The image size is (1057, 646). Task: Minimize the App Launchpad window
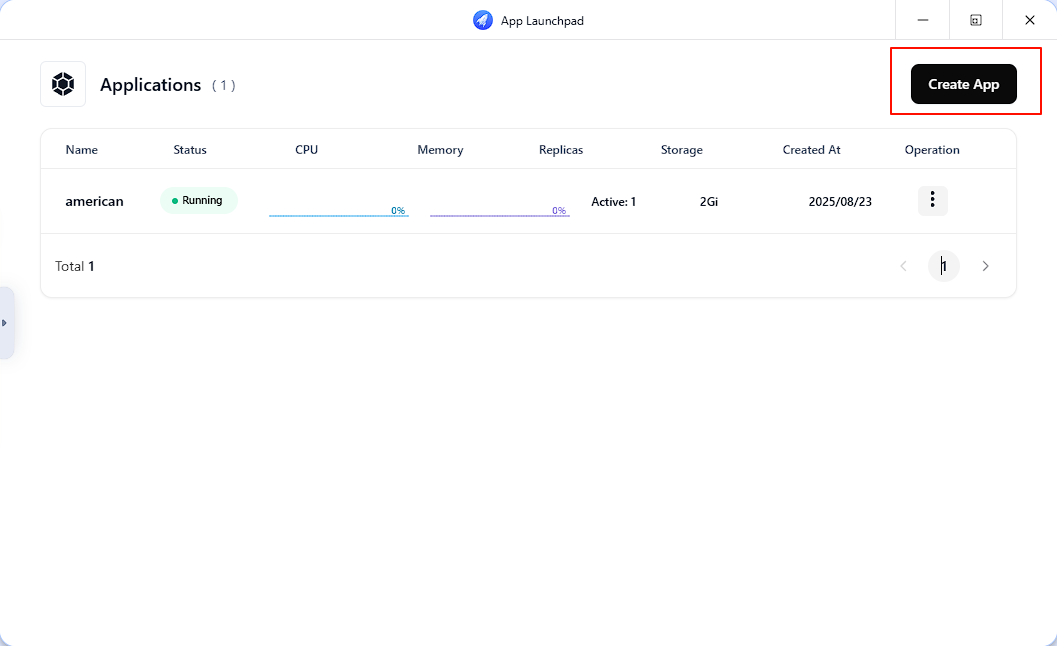923,20
